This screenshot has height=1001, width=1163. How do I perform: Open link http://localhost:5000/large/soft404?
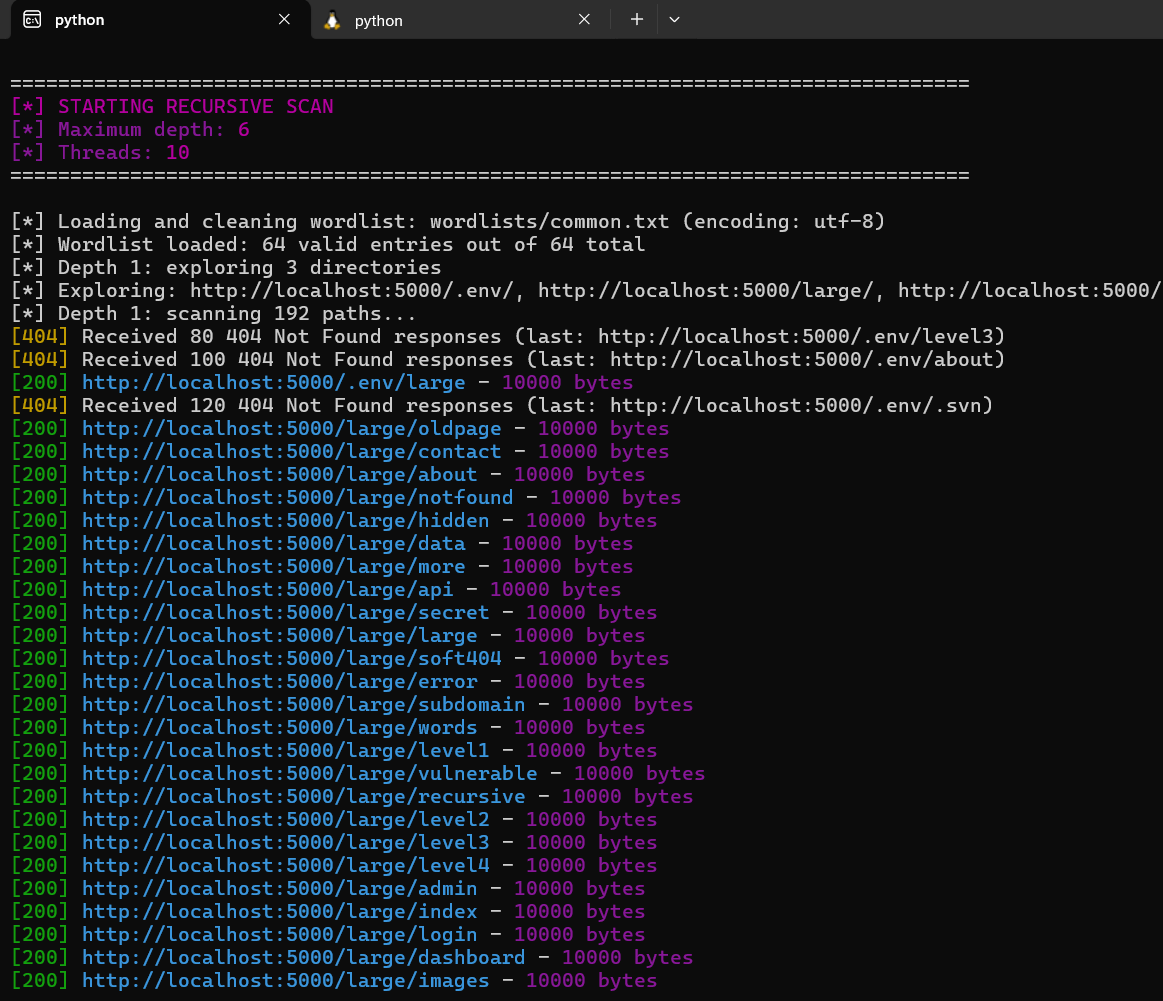(x=291, y=658)
